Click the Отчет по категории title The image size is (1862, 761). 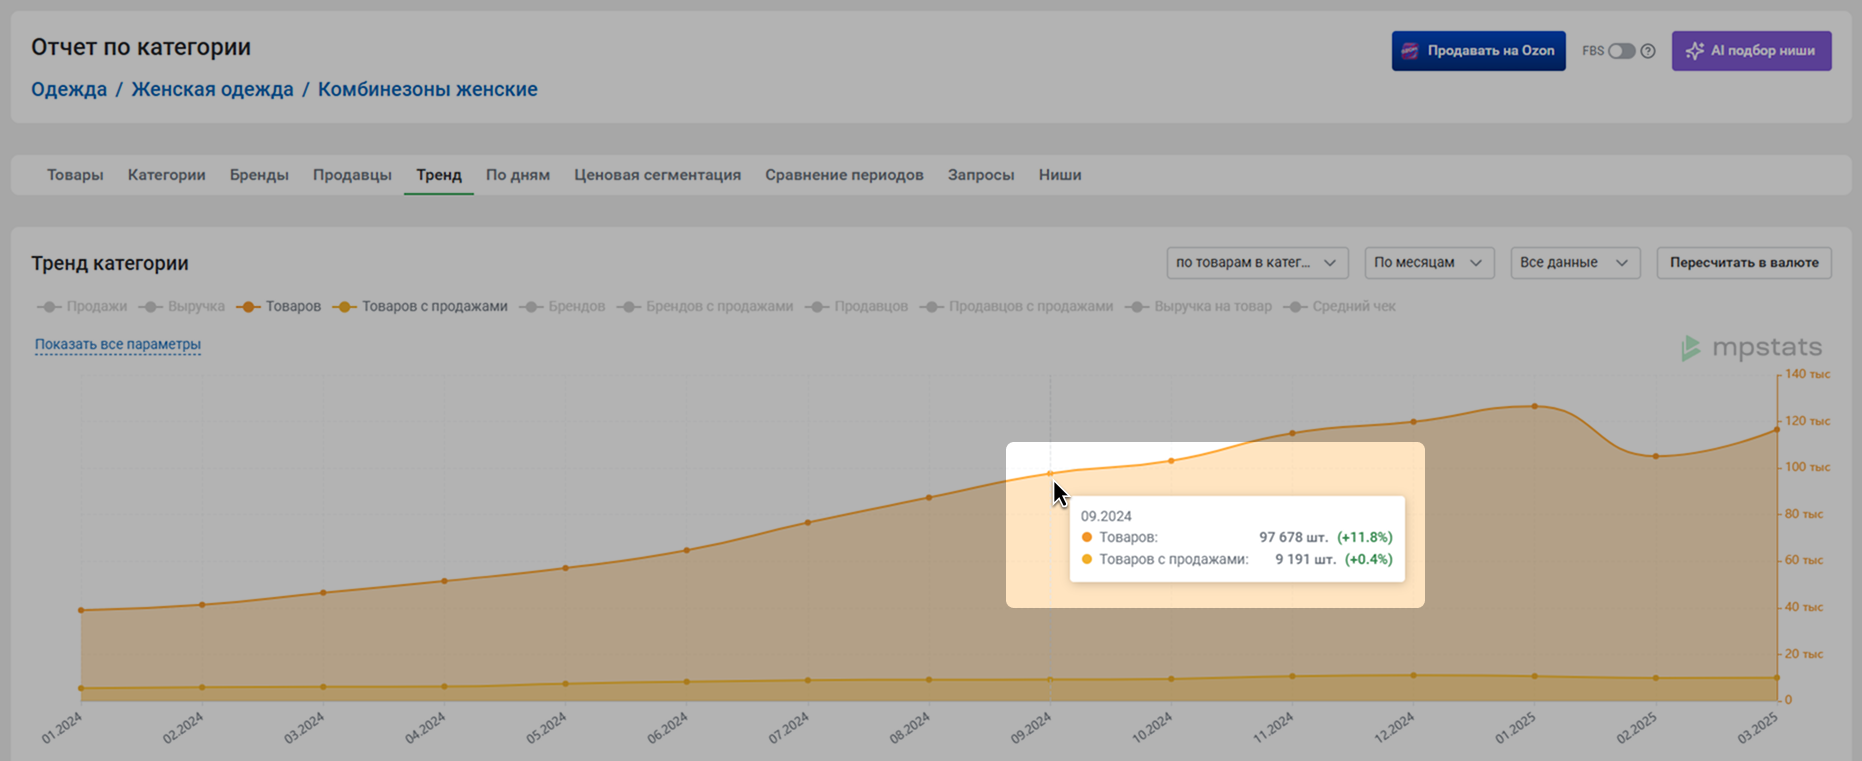coord(141,47)
